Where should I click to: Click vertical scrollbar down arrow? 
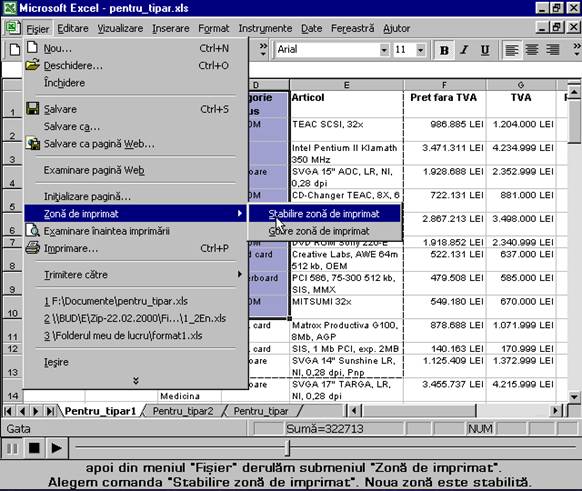pyautogui.click(x=574, y=396)
